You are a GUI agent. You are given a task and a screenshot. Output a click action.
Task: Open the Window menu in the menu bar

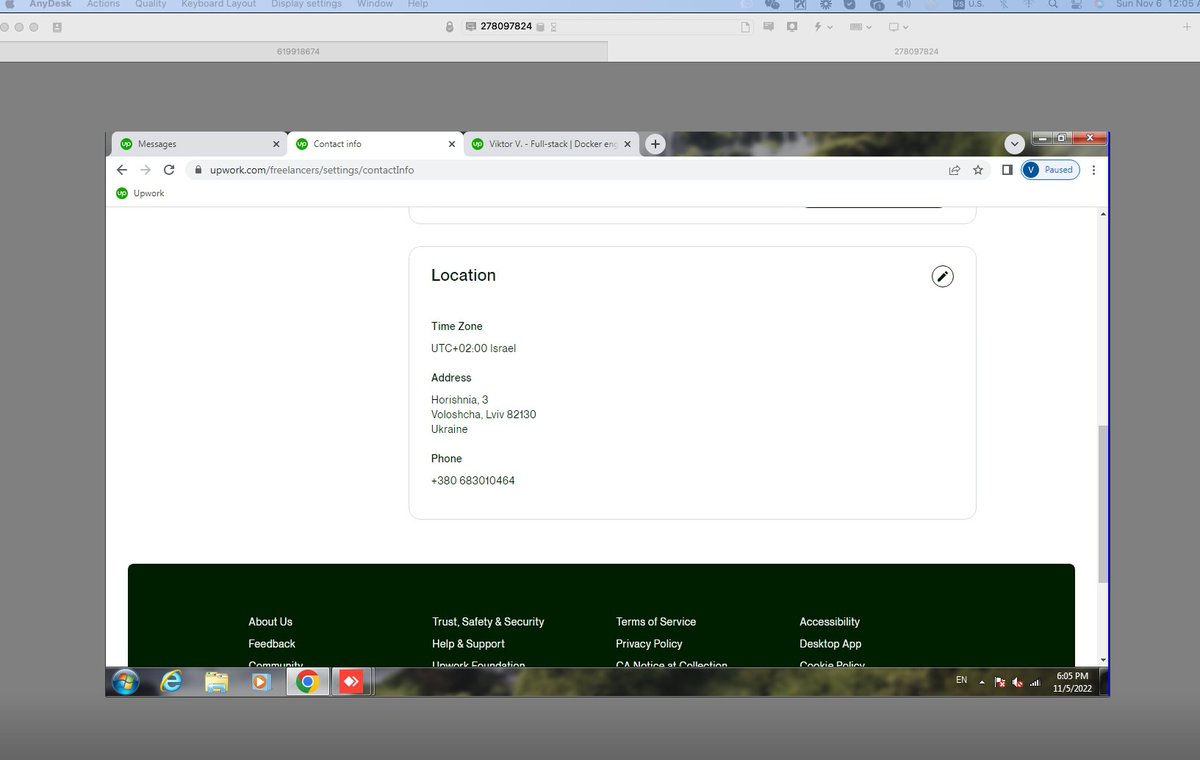pyautogui.click(x=375, y=4)
